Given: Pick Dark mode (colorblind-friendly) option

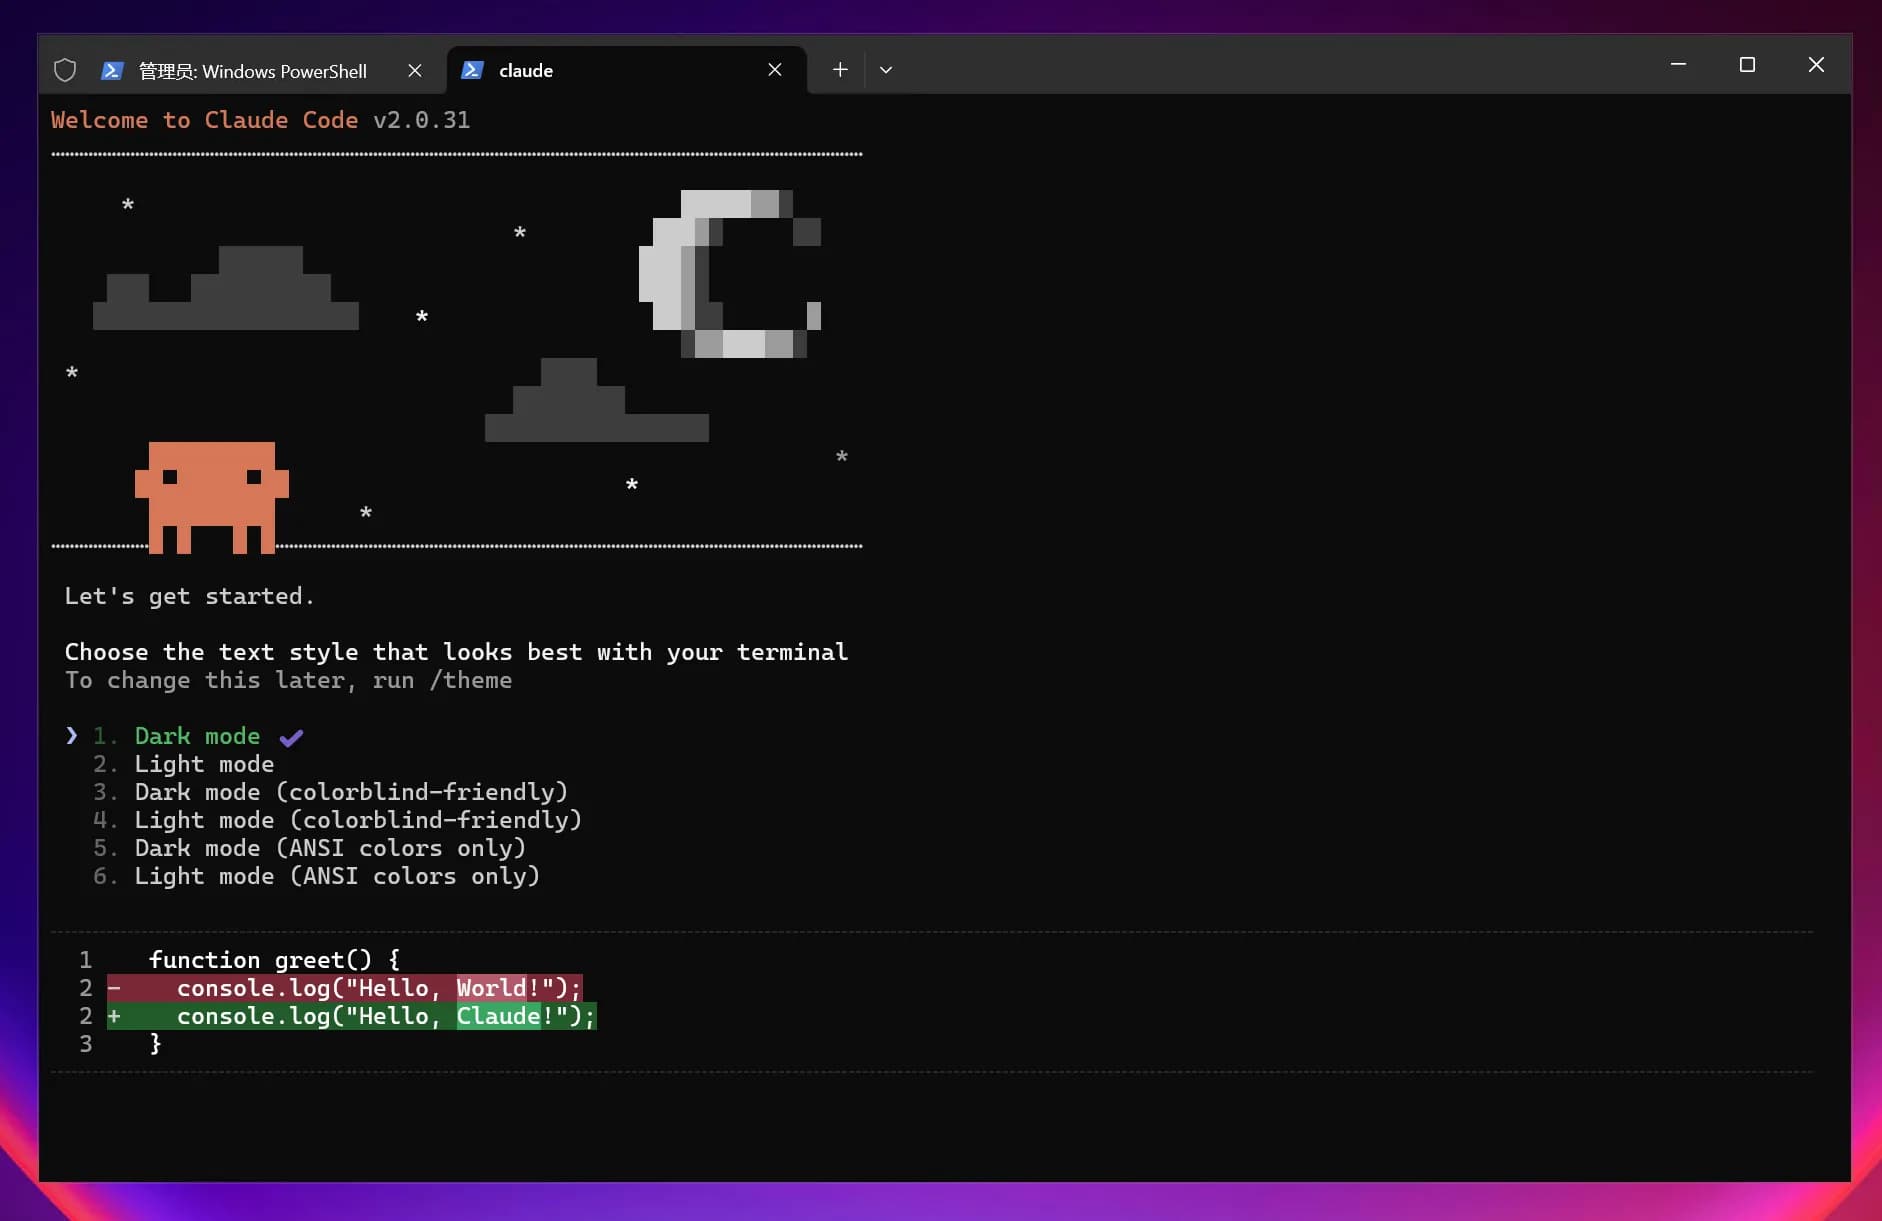Looking at the screenshot, I should pos(350,792).
